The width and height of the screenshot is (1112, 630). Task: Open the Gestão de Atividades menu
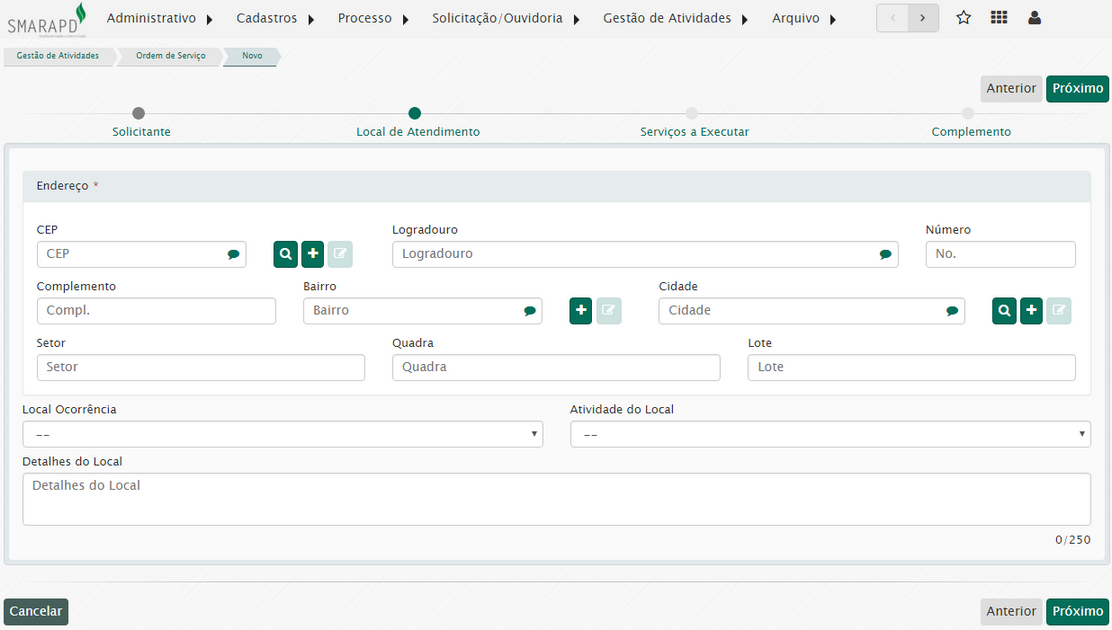point(675,18)
